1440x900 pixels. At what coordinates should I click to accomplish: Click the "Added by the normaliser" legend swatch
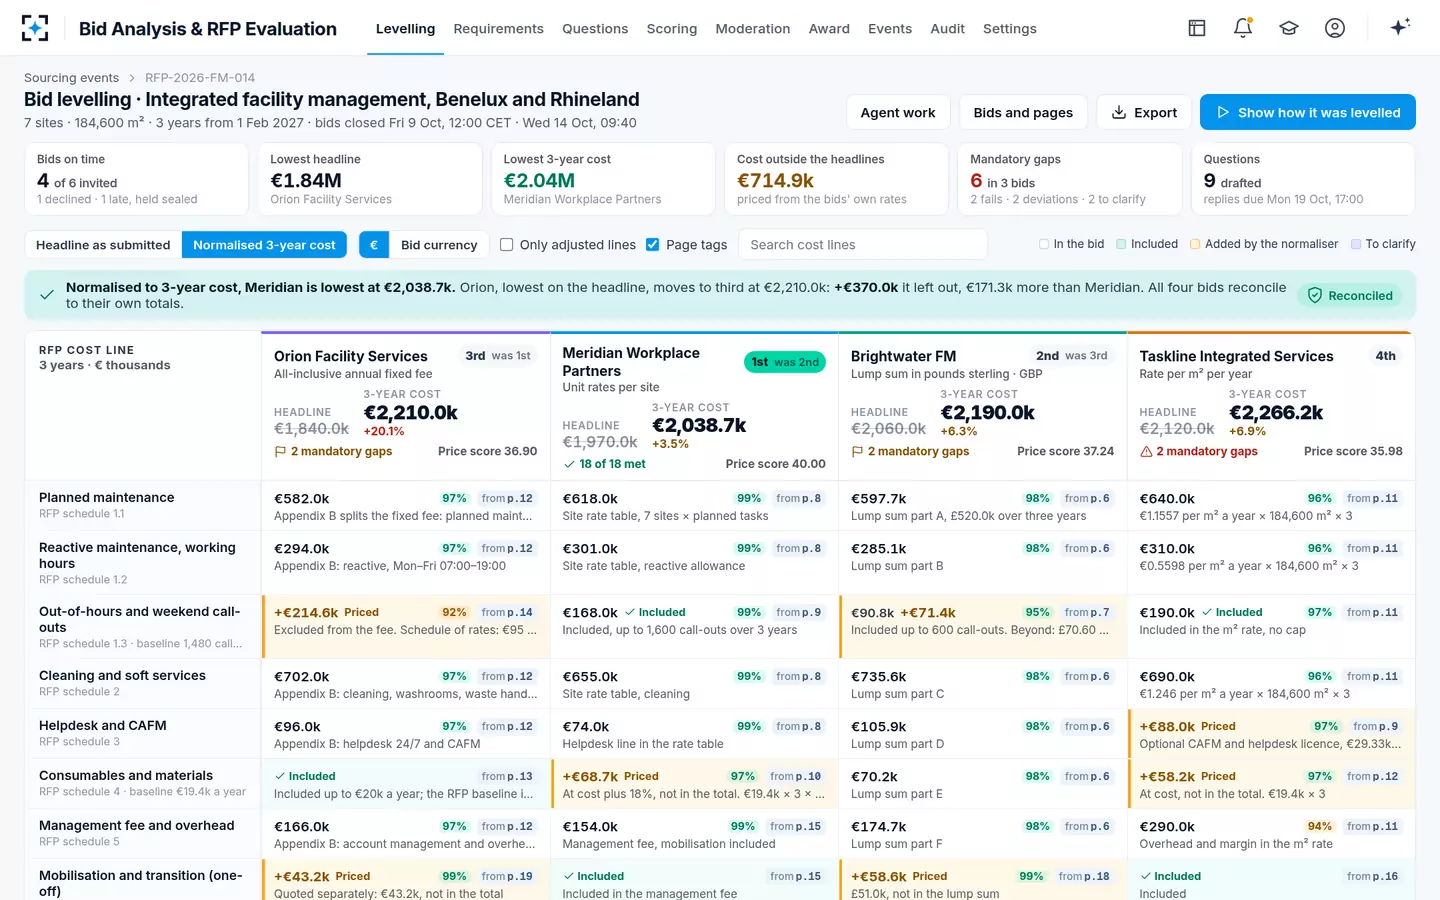(1195, 244)
